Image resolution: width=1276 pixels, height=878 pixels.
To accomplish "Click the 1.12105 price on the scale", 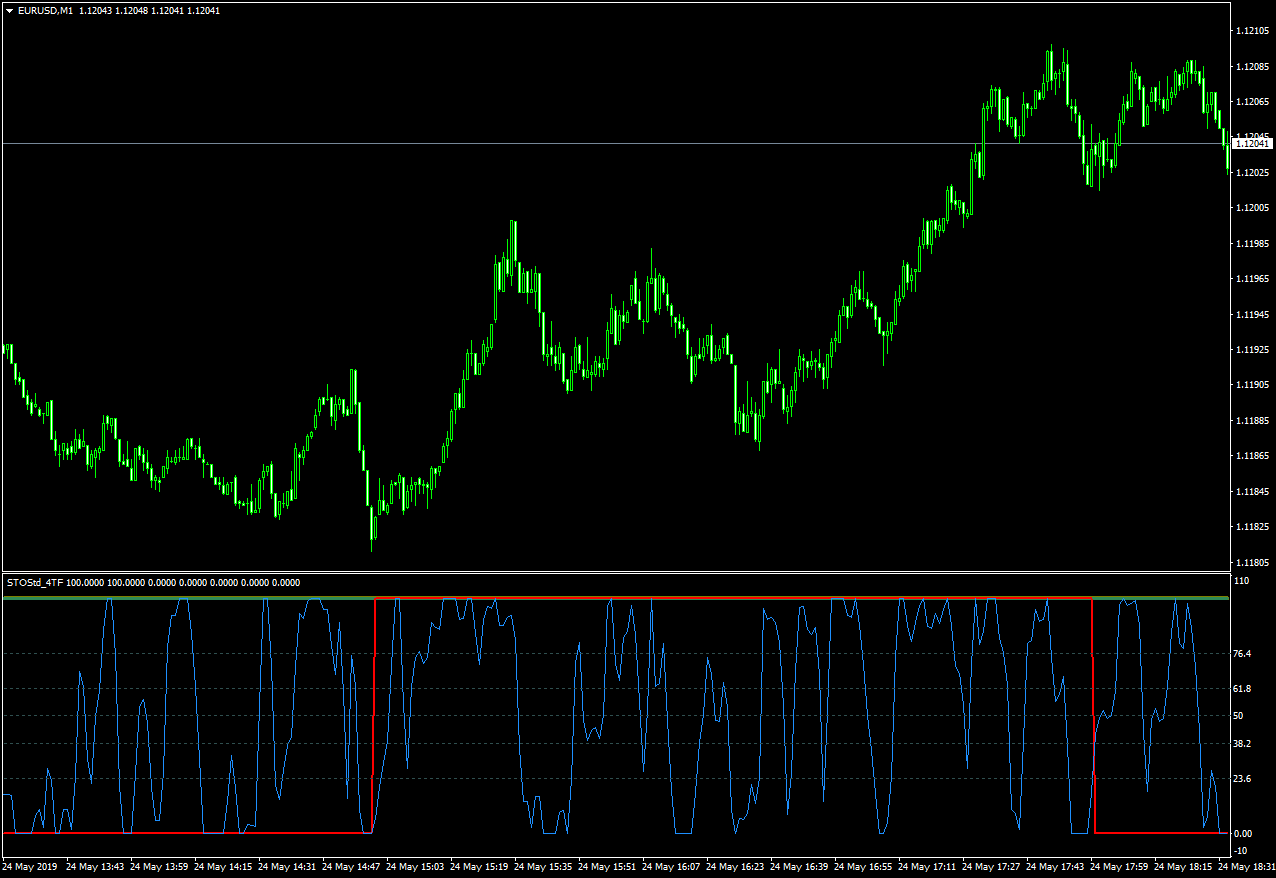I will pos(1252,31).
